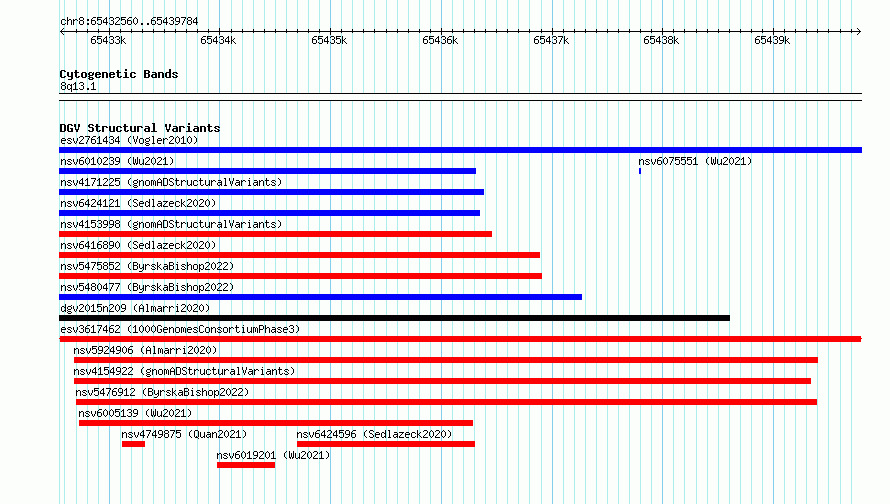Open the nsv6075551 (Wu2021) label
The width and height of the screenshot is (890, 504).
[x=695, y=161]
